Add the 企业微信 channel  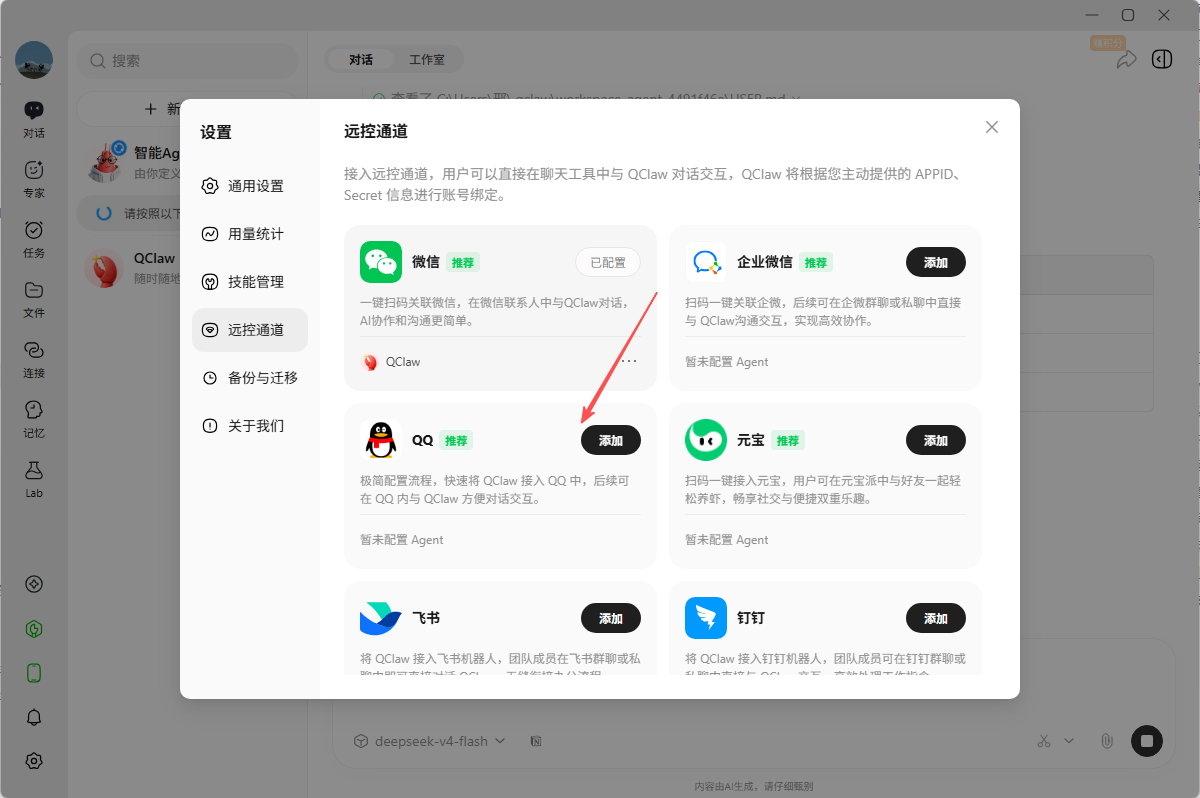[936, 262]
